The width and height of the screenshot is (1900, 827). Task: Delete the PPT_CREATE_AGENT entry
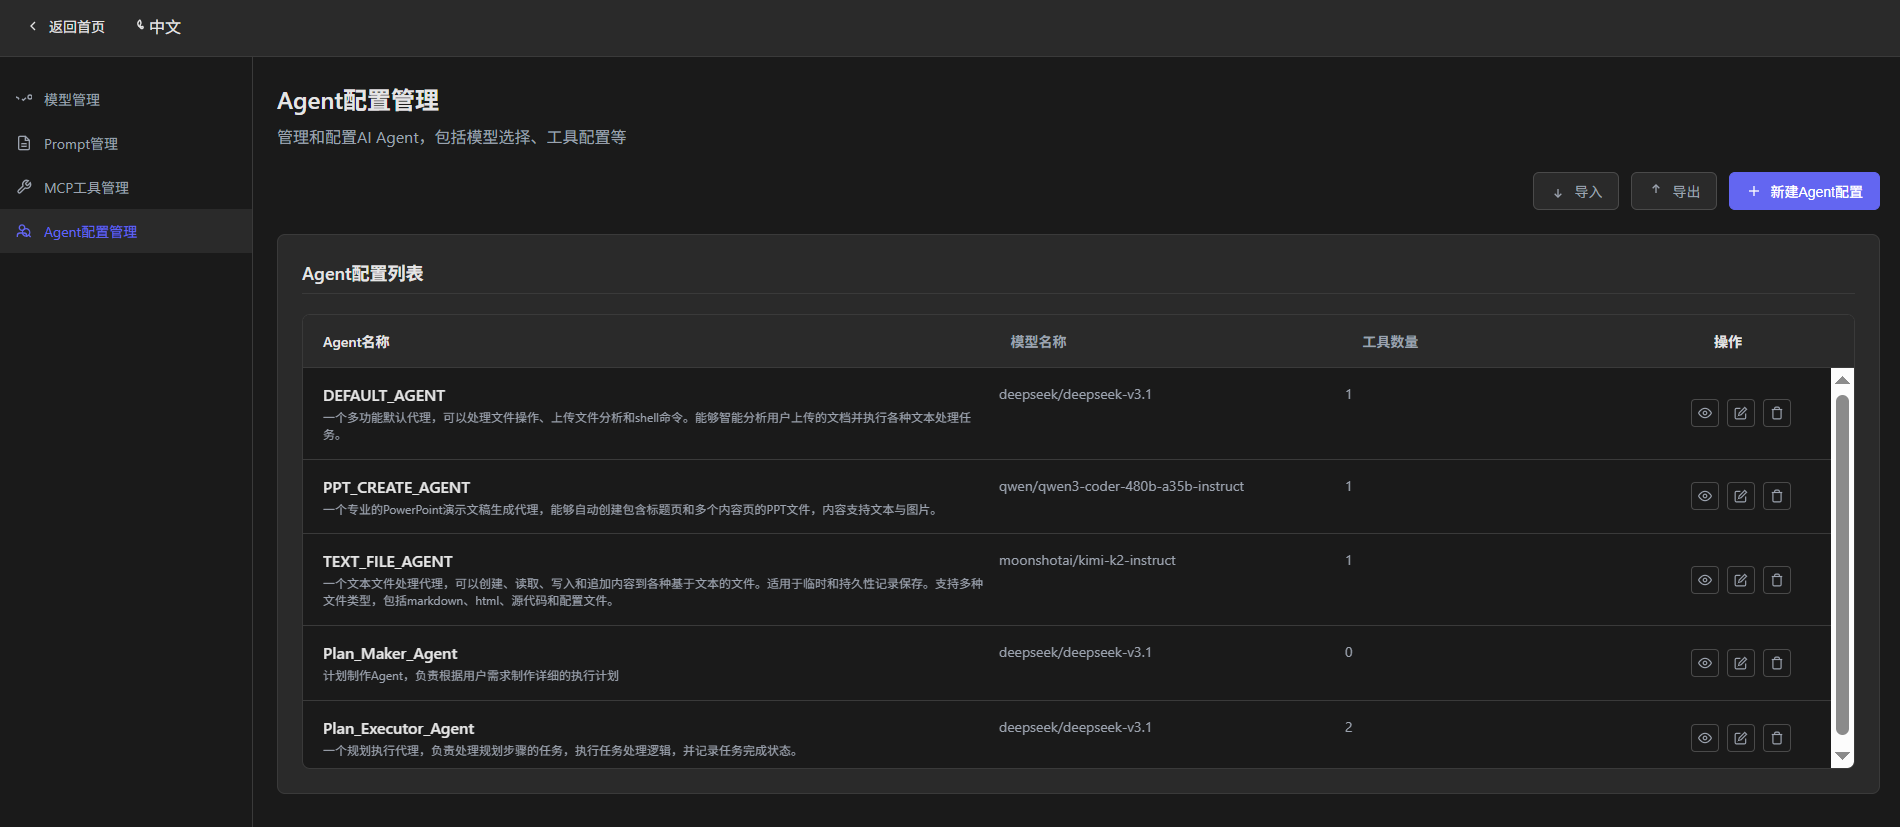1777,496
